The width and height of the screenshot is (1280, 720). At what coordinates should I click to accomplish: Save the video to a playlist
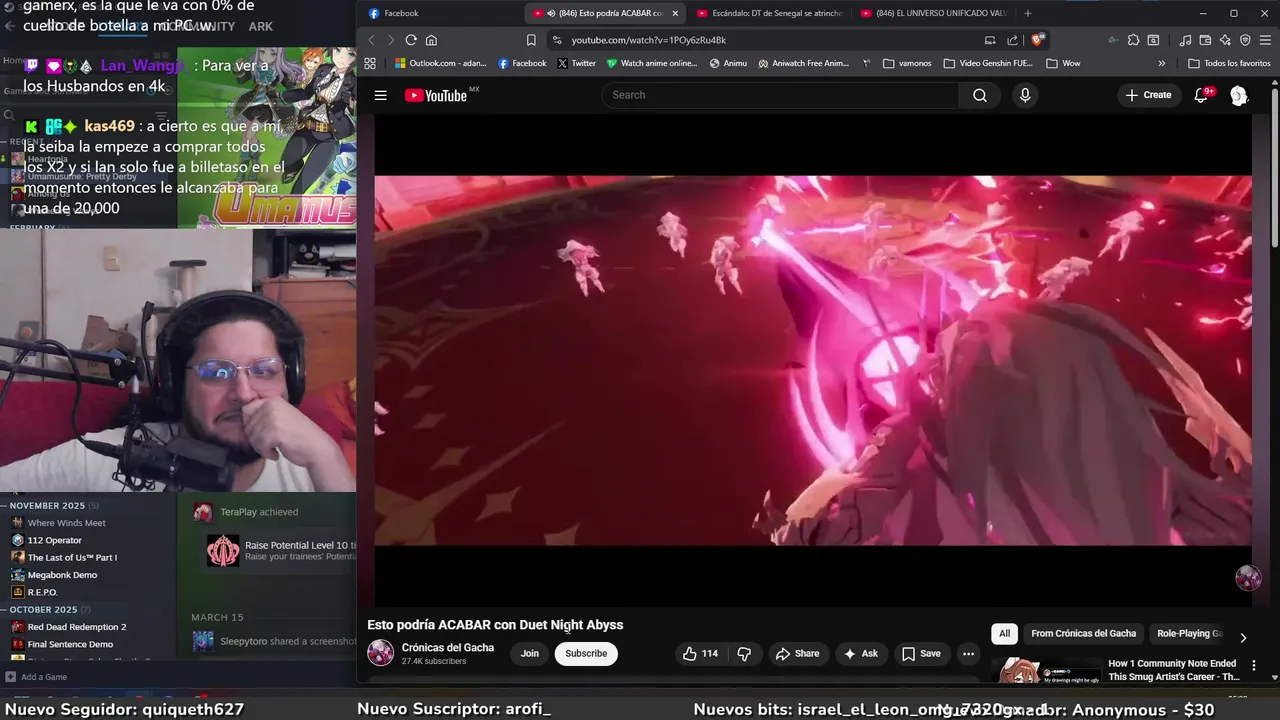(921, 654)
